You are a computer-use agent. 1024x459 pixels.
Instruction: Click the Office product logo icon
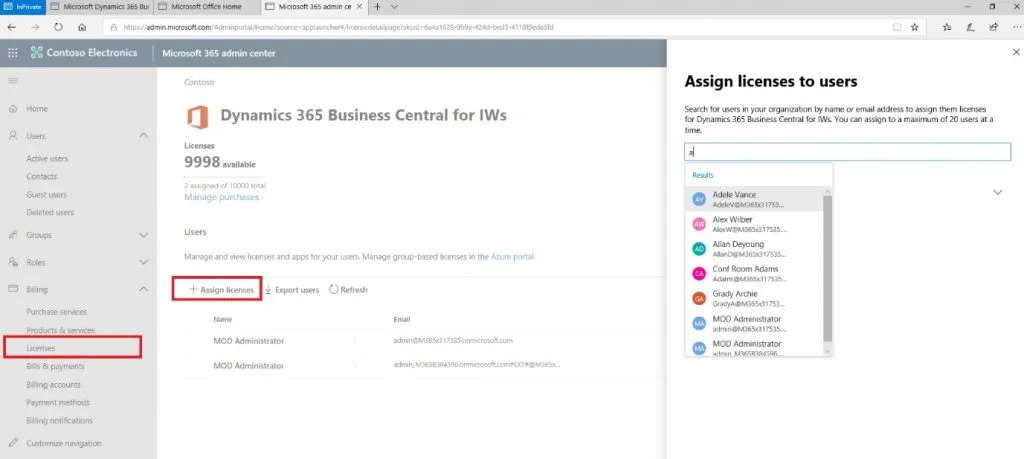197,117
